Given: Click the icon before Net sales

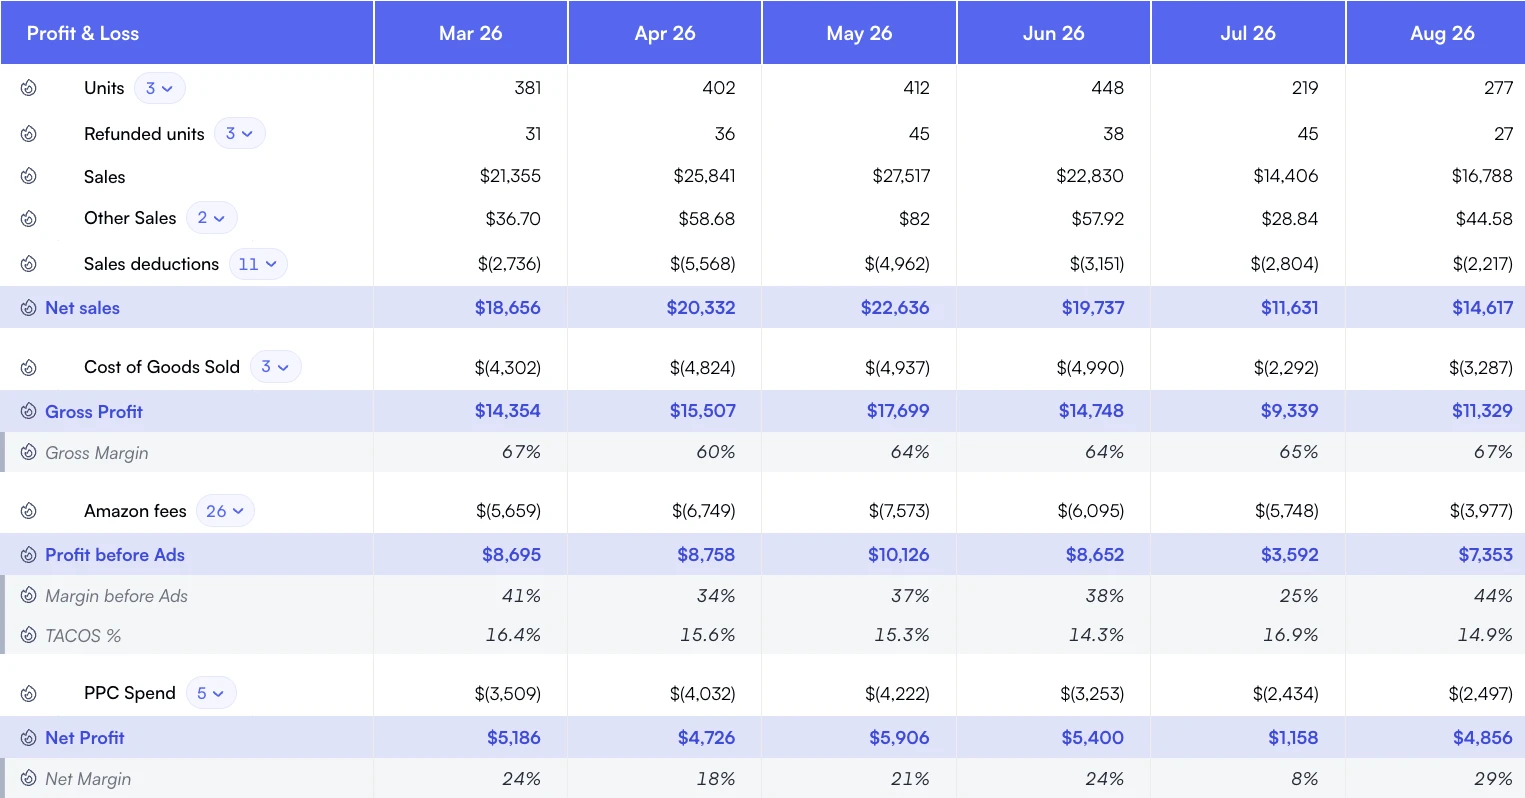Looking at the screenshot, I should coord(29,308).
